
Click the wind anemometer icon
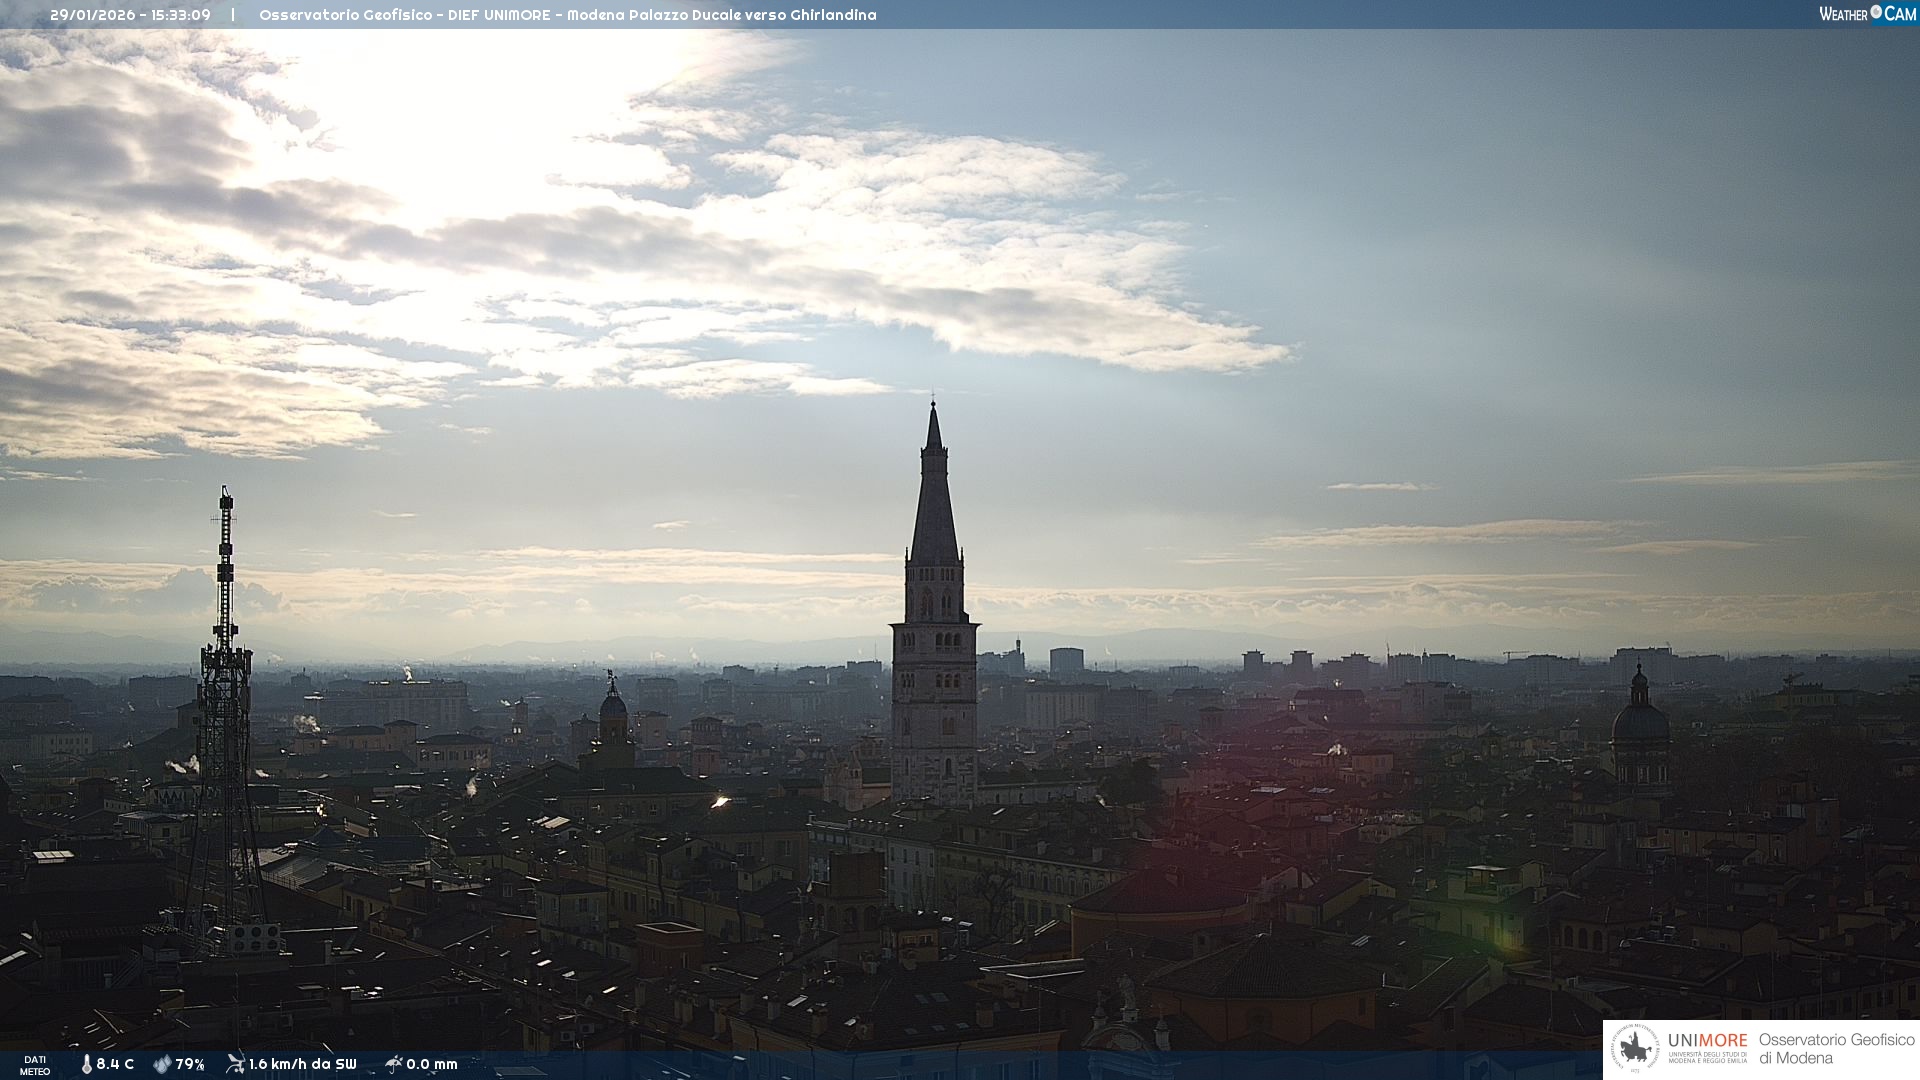235,1064
